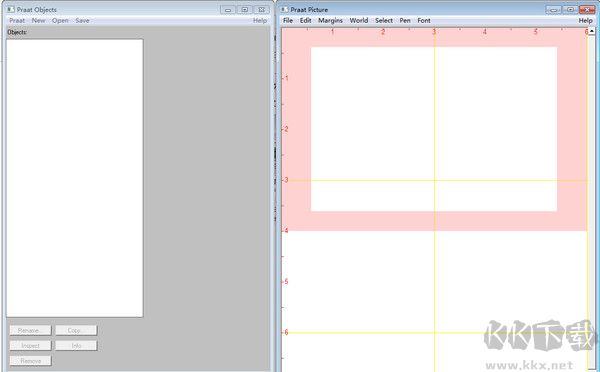The height and width of the screenshot is (372, 600).
Task: Click the Praat Objects window title icon
Action: point(11,9)
